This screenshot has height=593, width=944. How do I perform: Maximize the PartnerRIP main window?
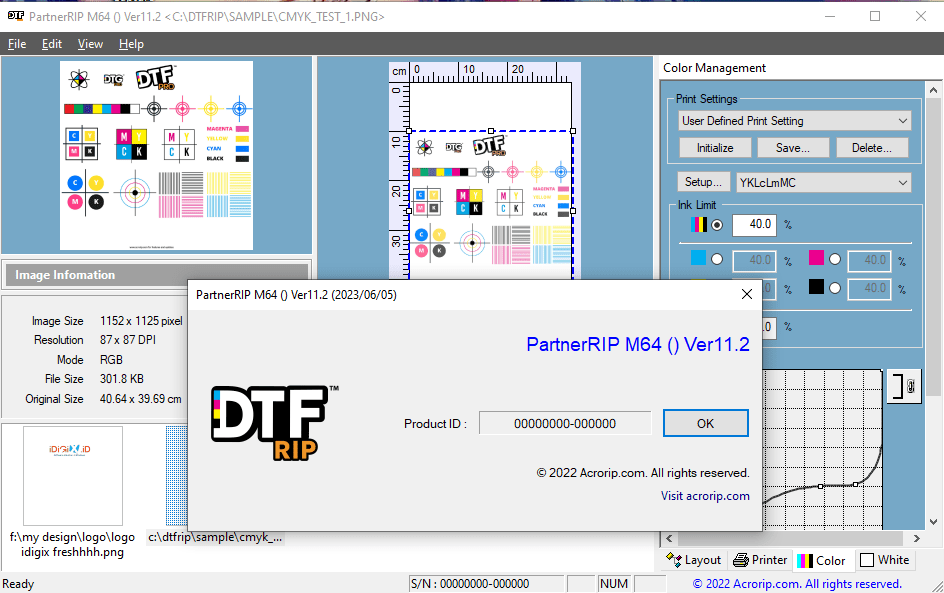875,16
